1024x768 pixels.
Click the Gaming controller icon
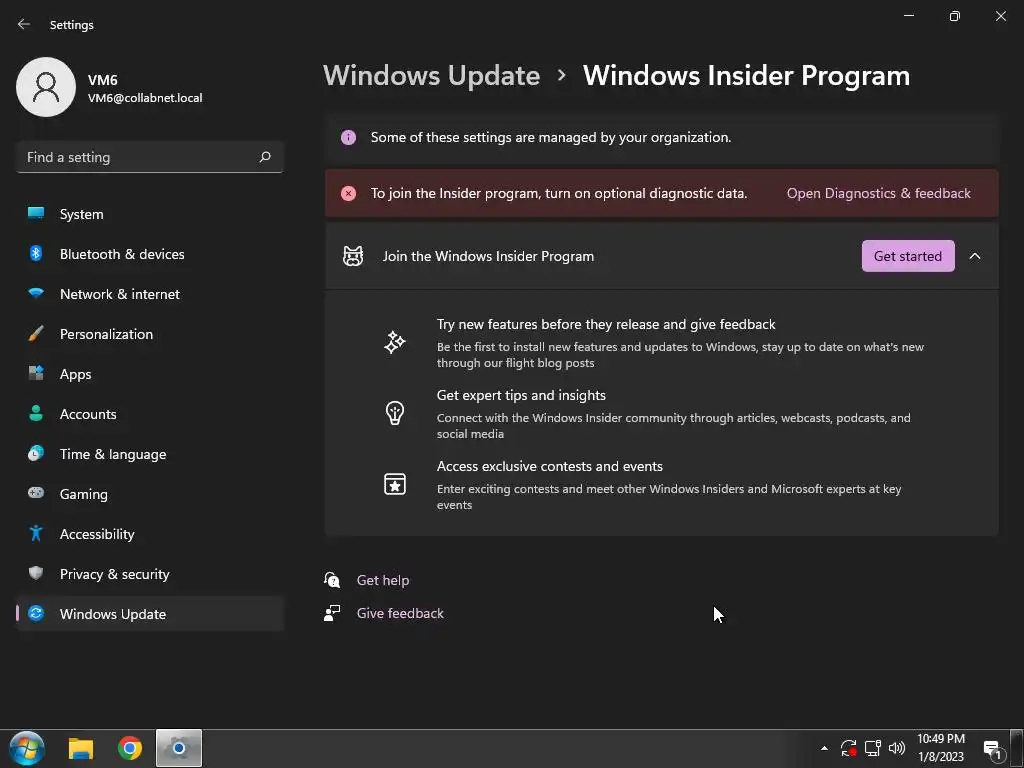pyautogui.click(x=36, y=493)
